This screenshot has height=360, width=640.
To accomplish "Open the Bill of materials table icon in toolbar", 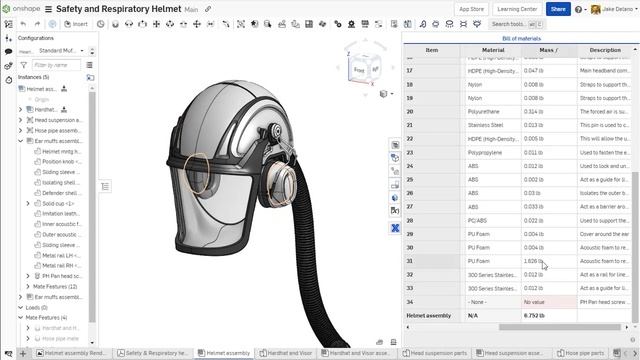I will pyautogui.click(x=394, y=24).
